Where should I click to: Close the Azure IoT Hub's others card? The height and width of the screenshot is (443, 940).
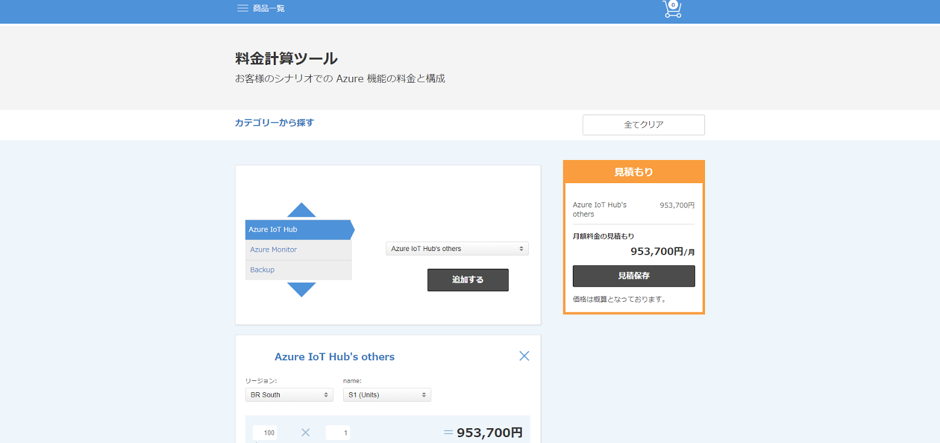click(x=524, y=356)
